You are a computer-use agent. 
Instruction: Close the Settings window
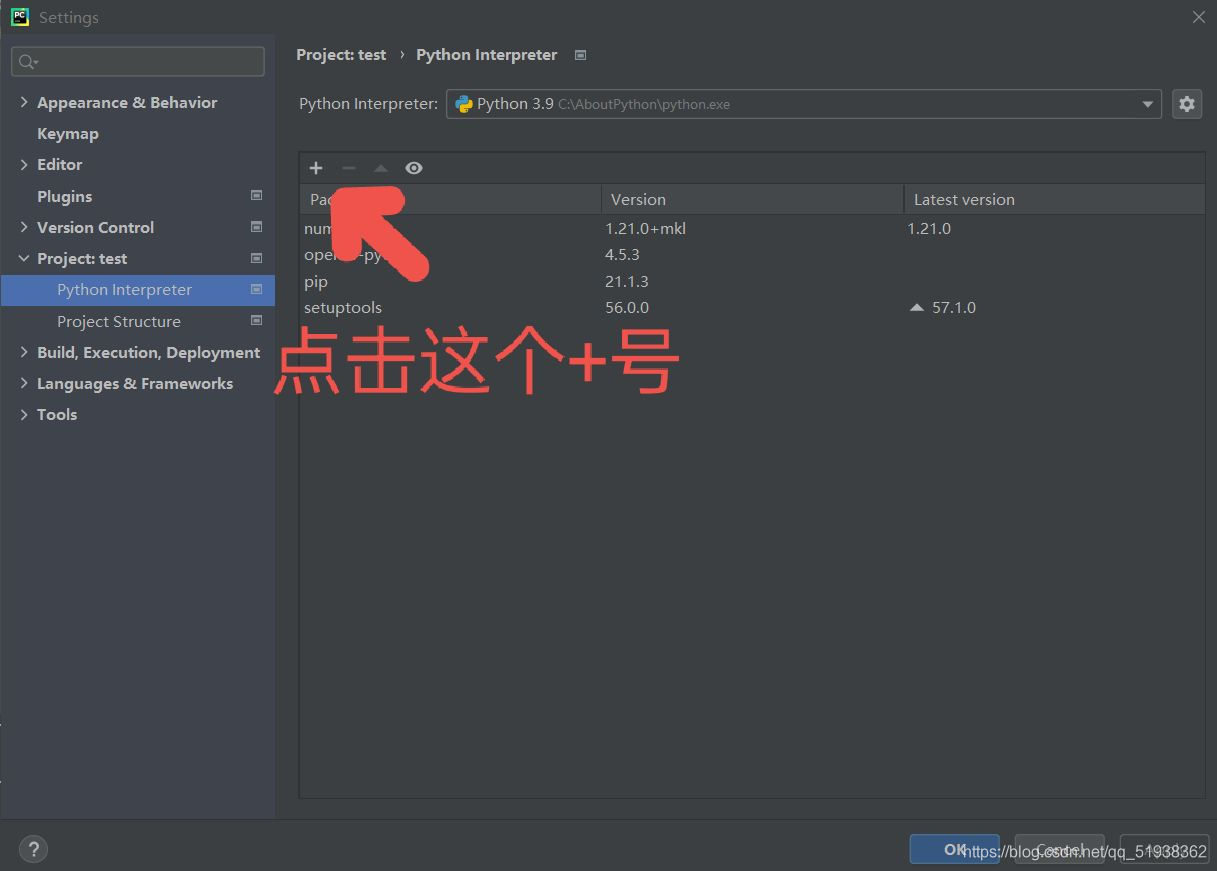[x=1199, y=17]
